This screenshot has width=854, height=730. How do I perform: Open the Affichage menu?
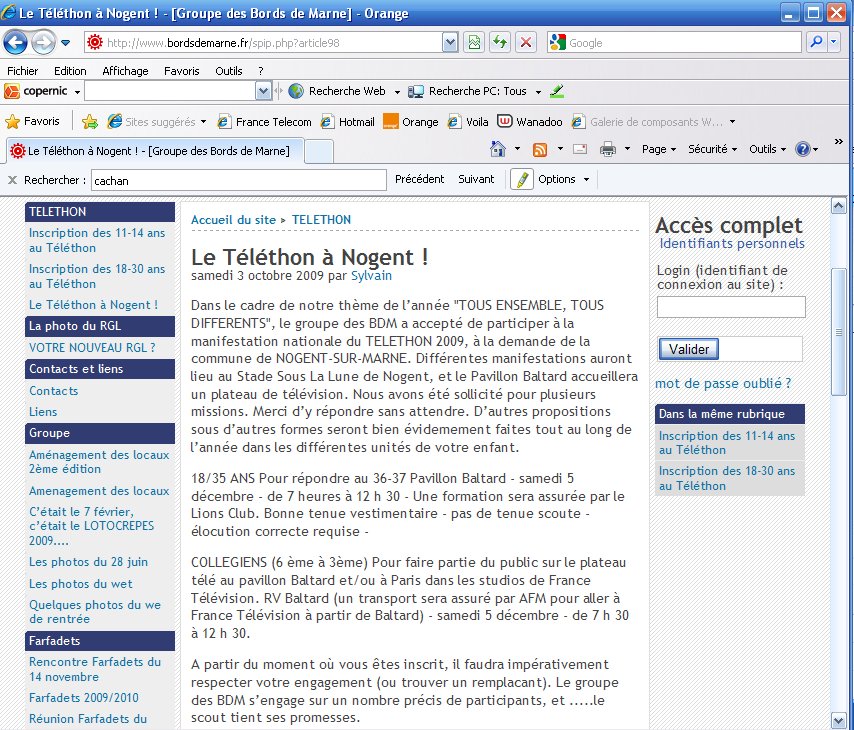coord(125,71)
